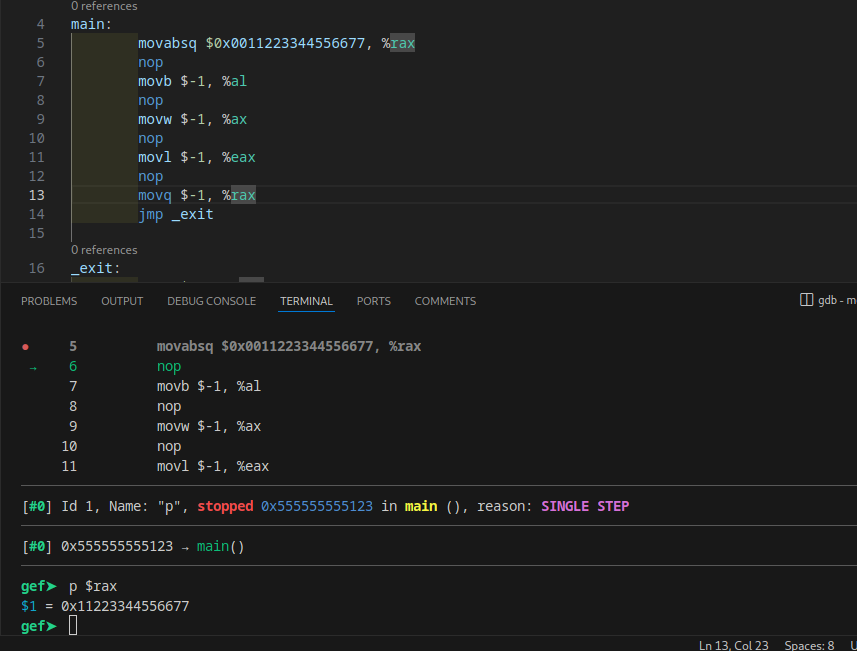Viewport: 857px width, 651px height.
Task: Focus the gef terminal prompt cursor
Action: coord(73,626)
